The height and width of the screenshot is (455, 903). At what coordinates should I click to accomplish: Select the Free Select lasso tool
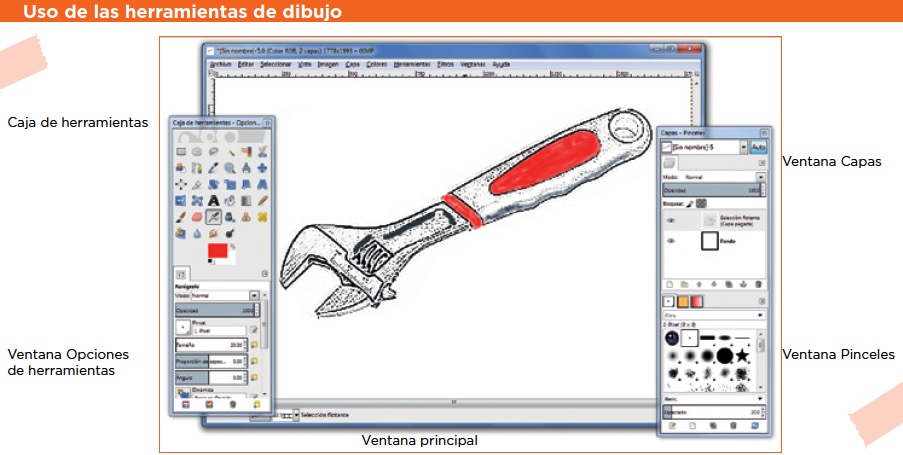(x=213, y=152)
